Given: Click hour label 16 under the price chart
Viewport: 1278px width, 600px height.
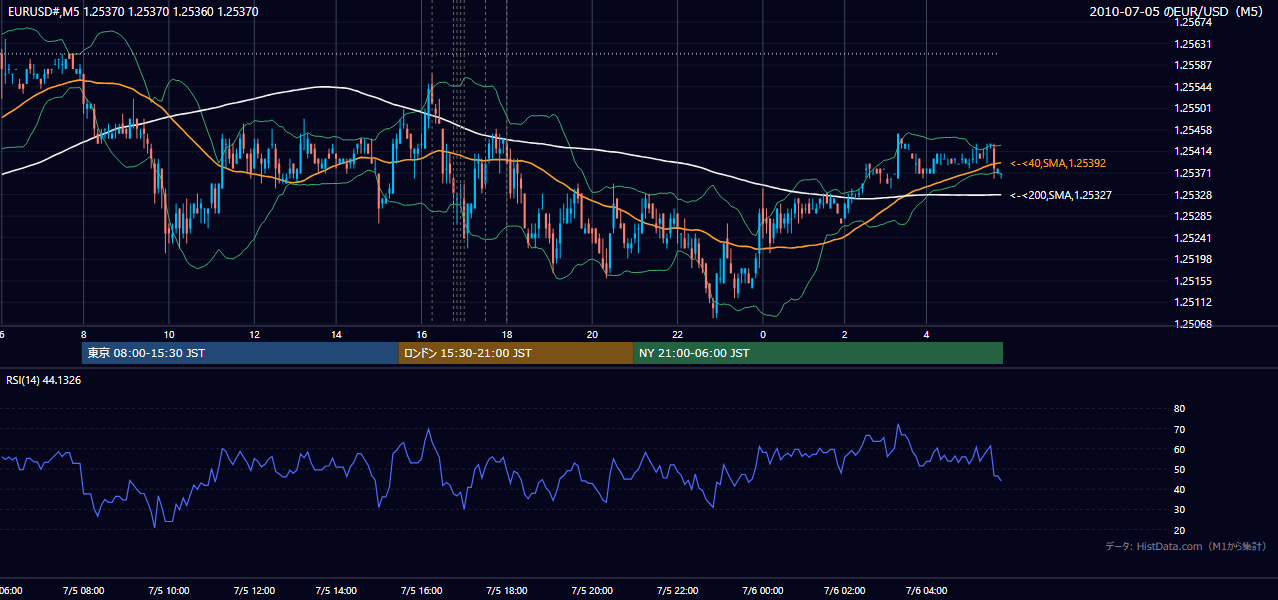Looking at the screenshot, I should click(x=422, y=335).
